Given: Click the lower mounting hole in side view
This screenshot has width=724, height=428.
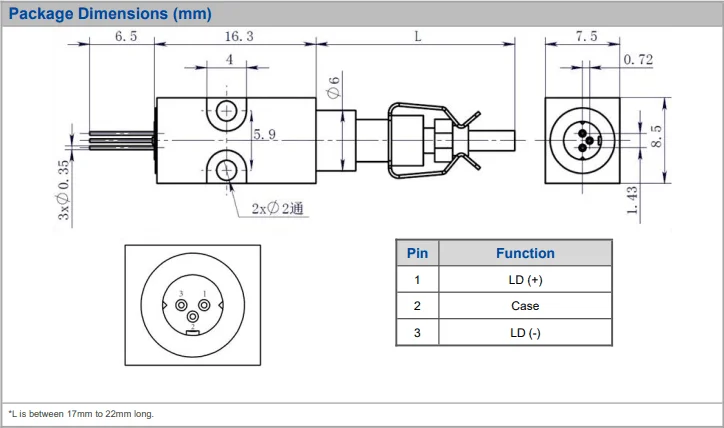Looking at the screenshot, I should (226, 171).
